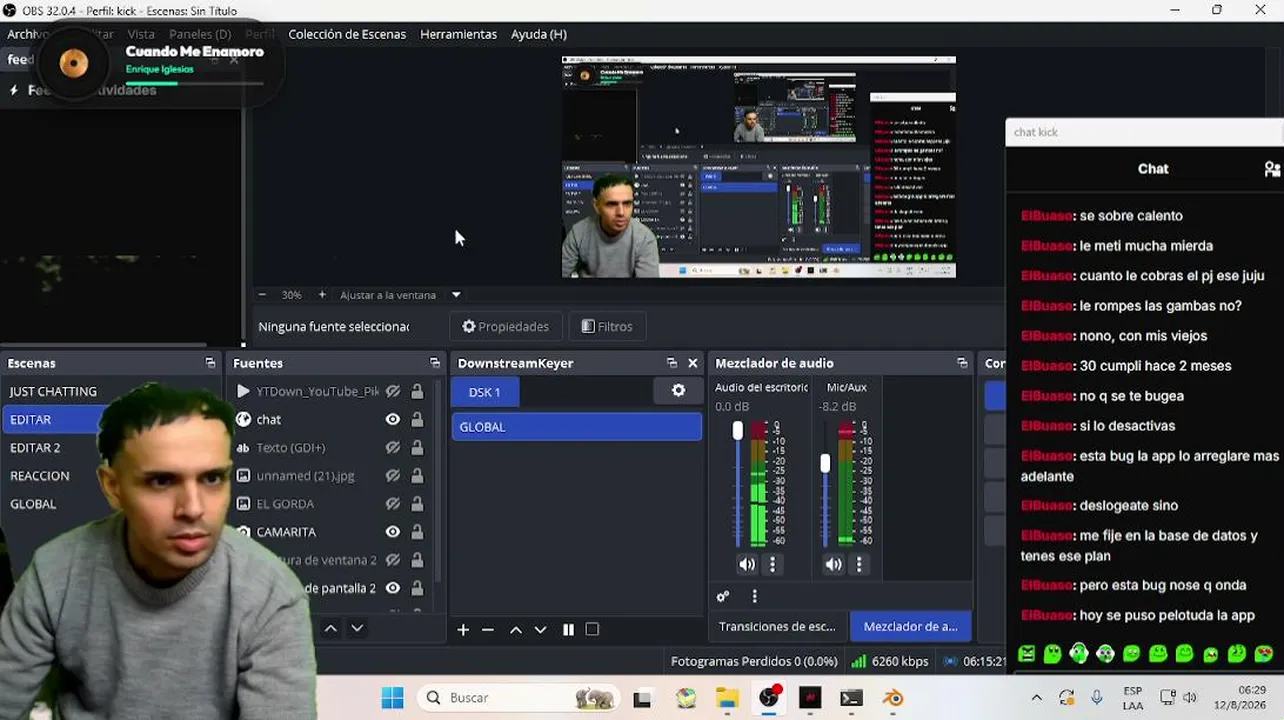Close the DownstreamKeyer dock
The image size is (1284, 720).
pos(693,363)
